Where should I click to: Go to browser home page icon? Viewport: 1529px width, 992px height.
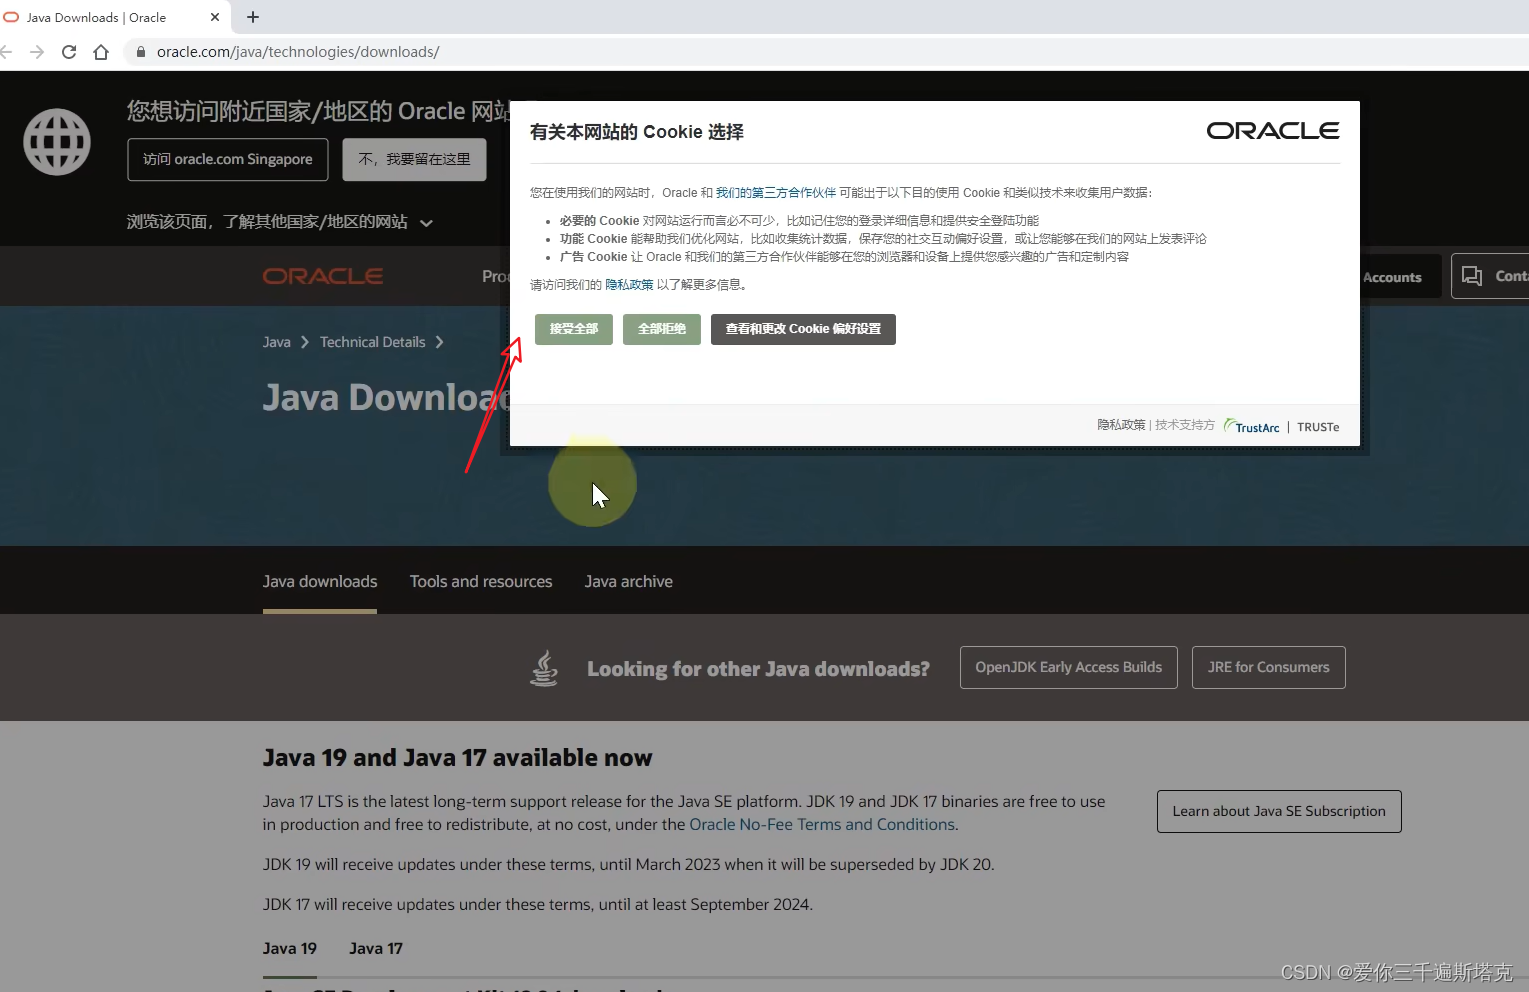pyautogui.click(x=101, y=52)
